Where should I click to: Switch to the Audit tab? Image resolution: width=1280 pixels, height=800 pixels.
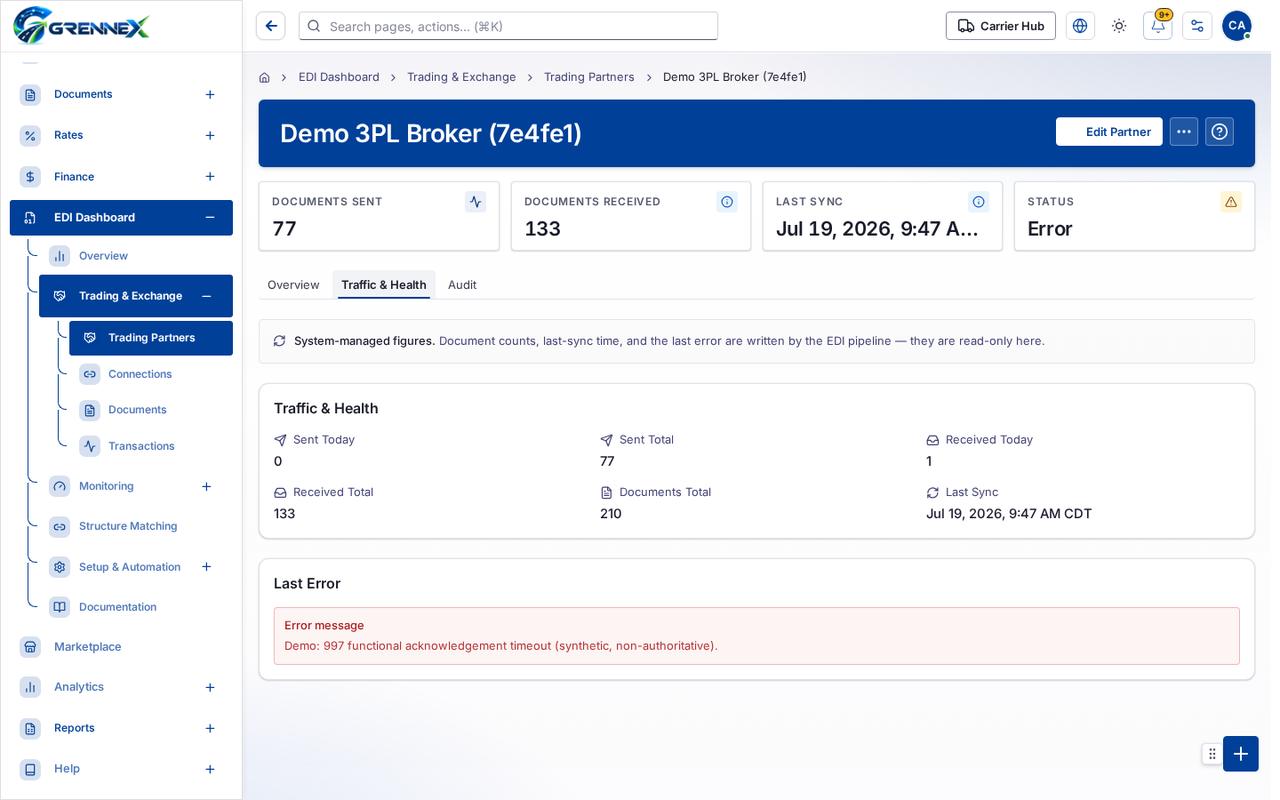(462, 285)
